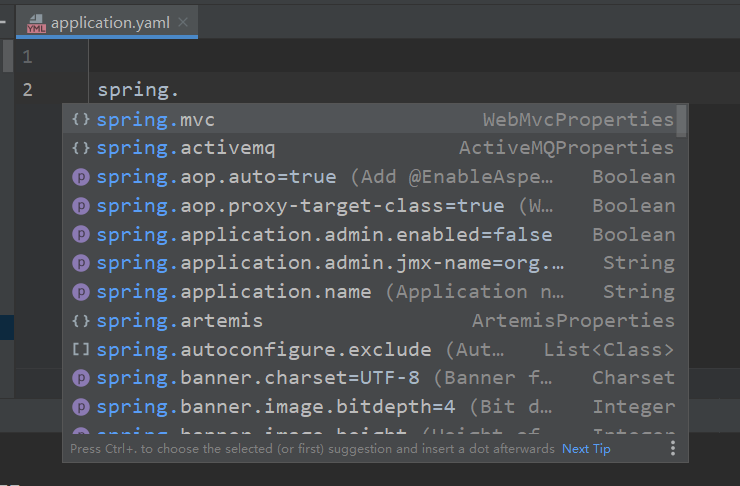Click the completion list scrollbar thumb
This screenshot has width=740, height=486.
click(681, 121)
